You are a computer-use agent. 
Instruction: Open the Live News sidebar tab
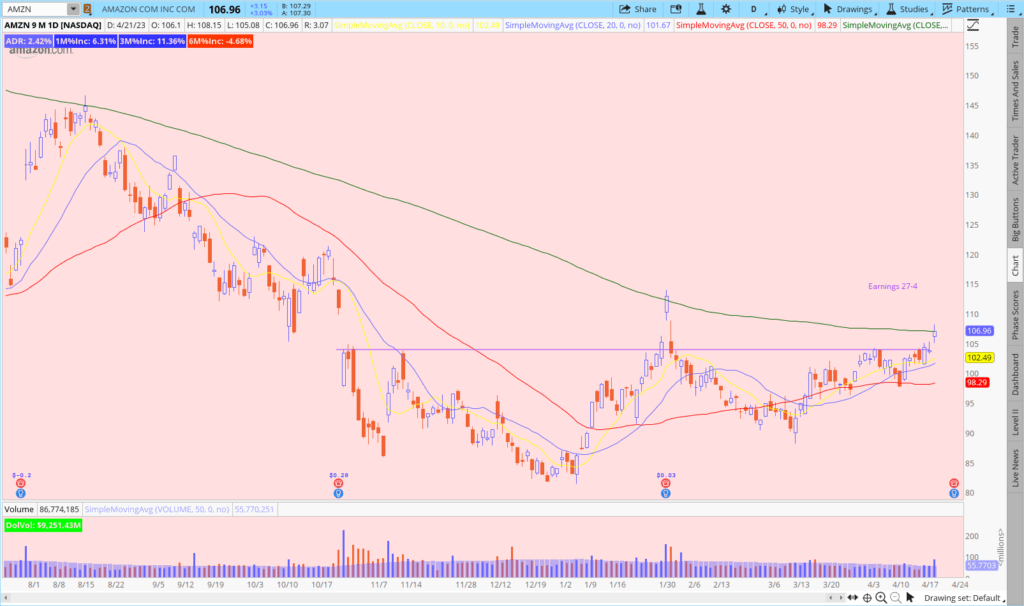(1016, 468)
